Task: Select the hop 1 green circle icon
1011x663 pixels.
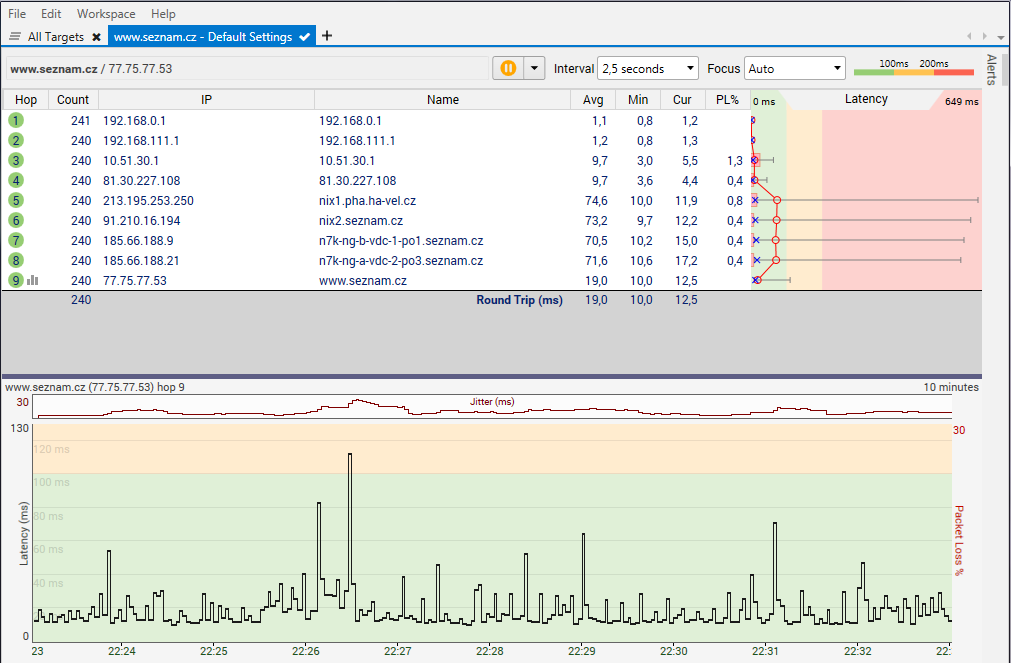Action: coord(16,120)
